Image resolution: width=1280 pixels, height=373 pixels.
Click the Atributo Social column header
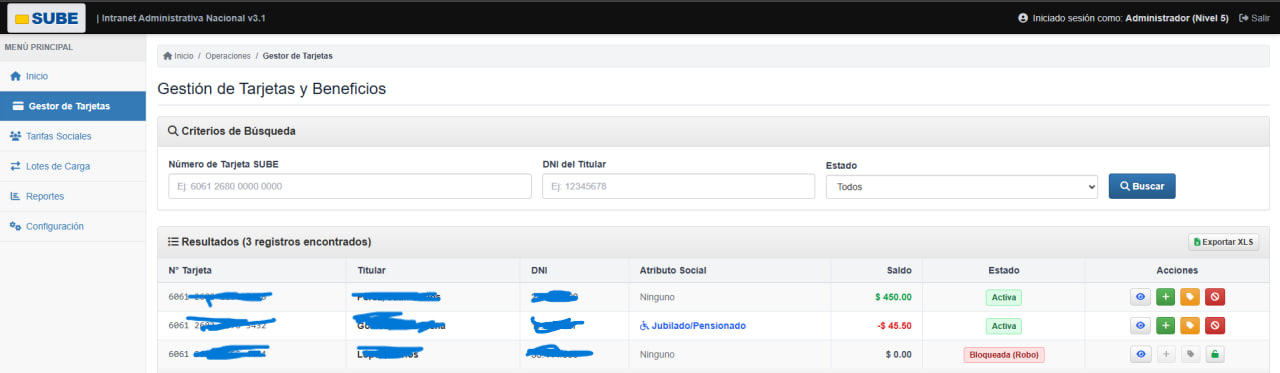673,270
